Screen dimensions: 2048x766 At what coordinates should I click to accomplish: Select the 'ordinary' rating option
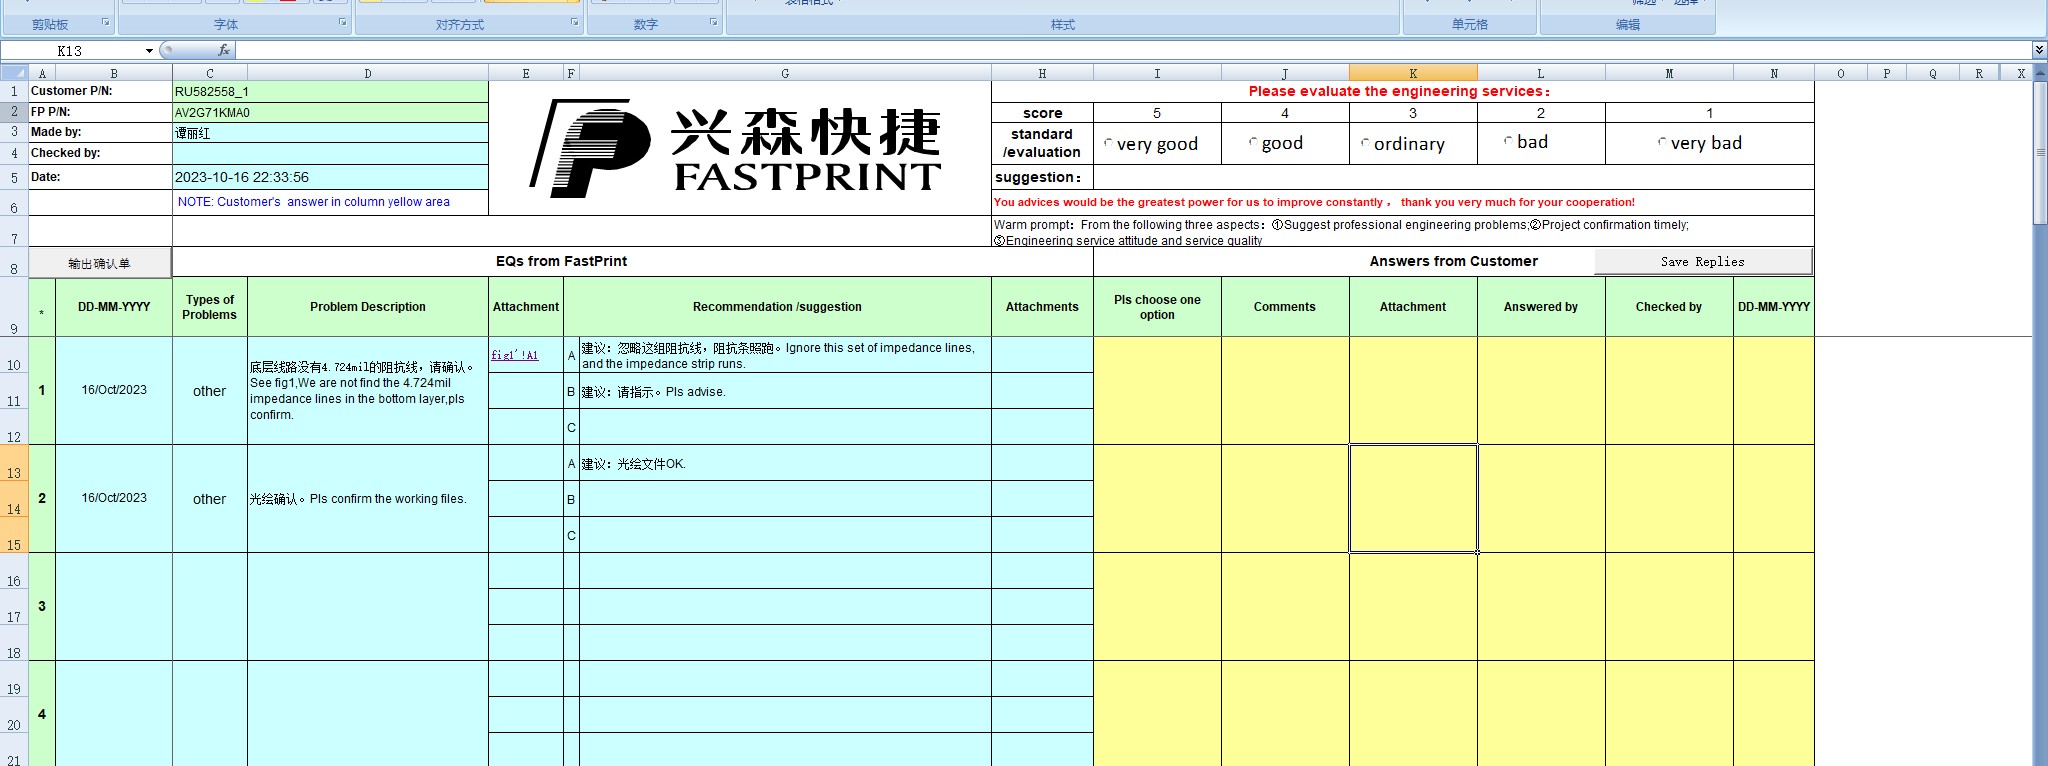click(1365, 144)
